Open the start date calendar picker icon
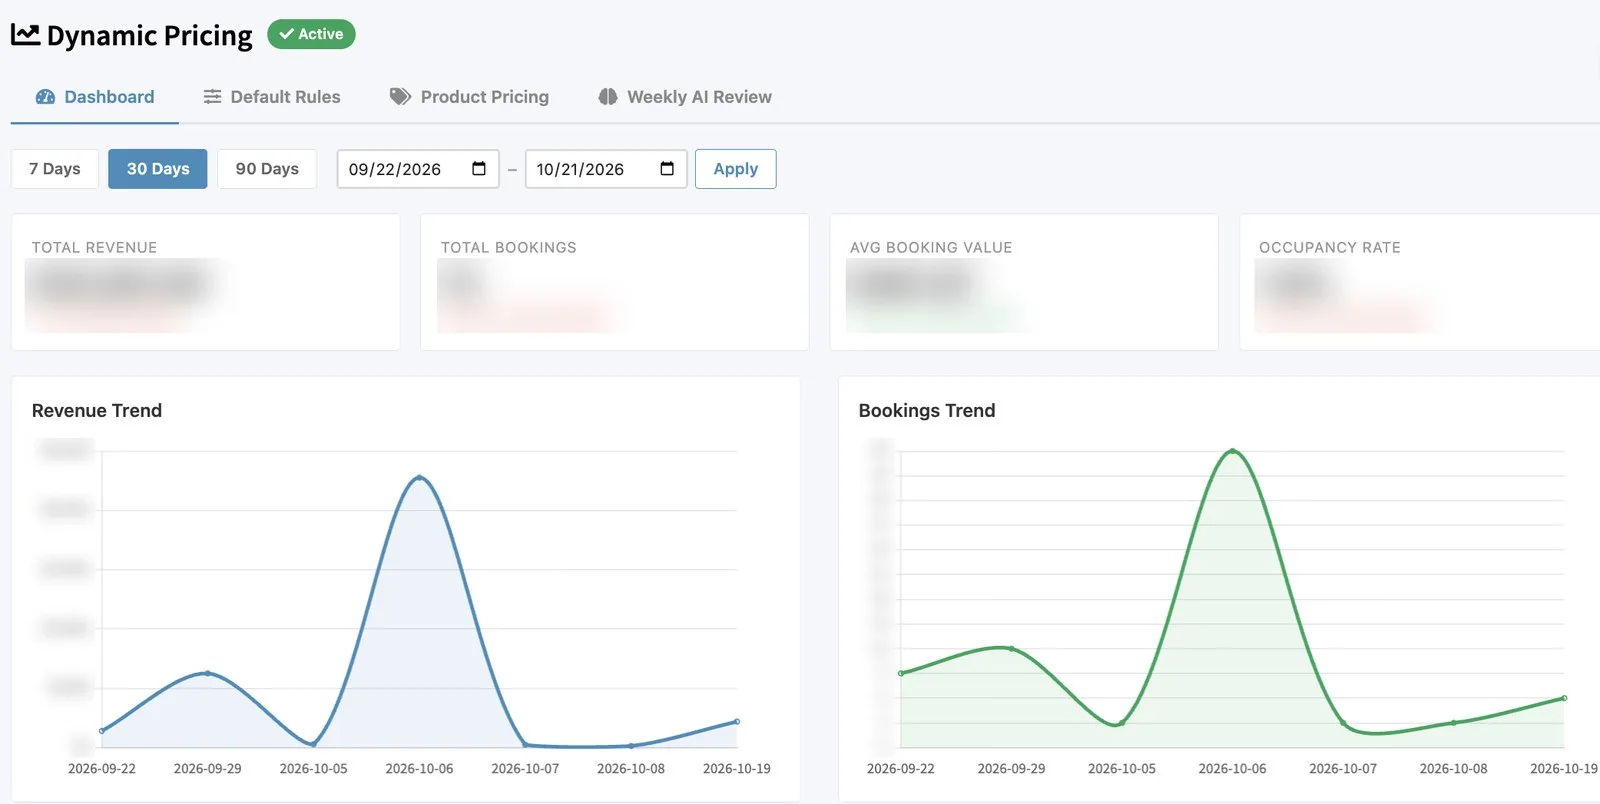The width and height of the screenshot is (1600, 804). [479, 168]
